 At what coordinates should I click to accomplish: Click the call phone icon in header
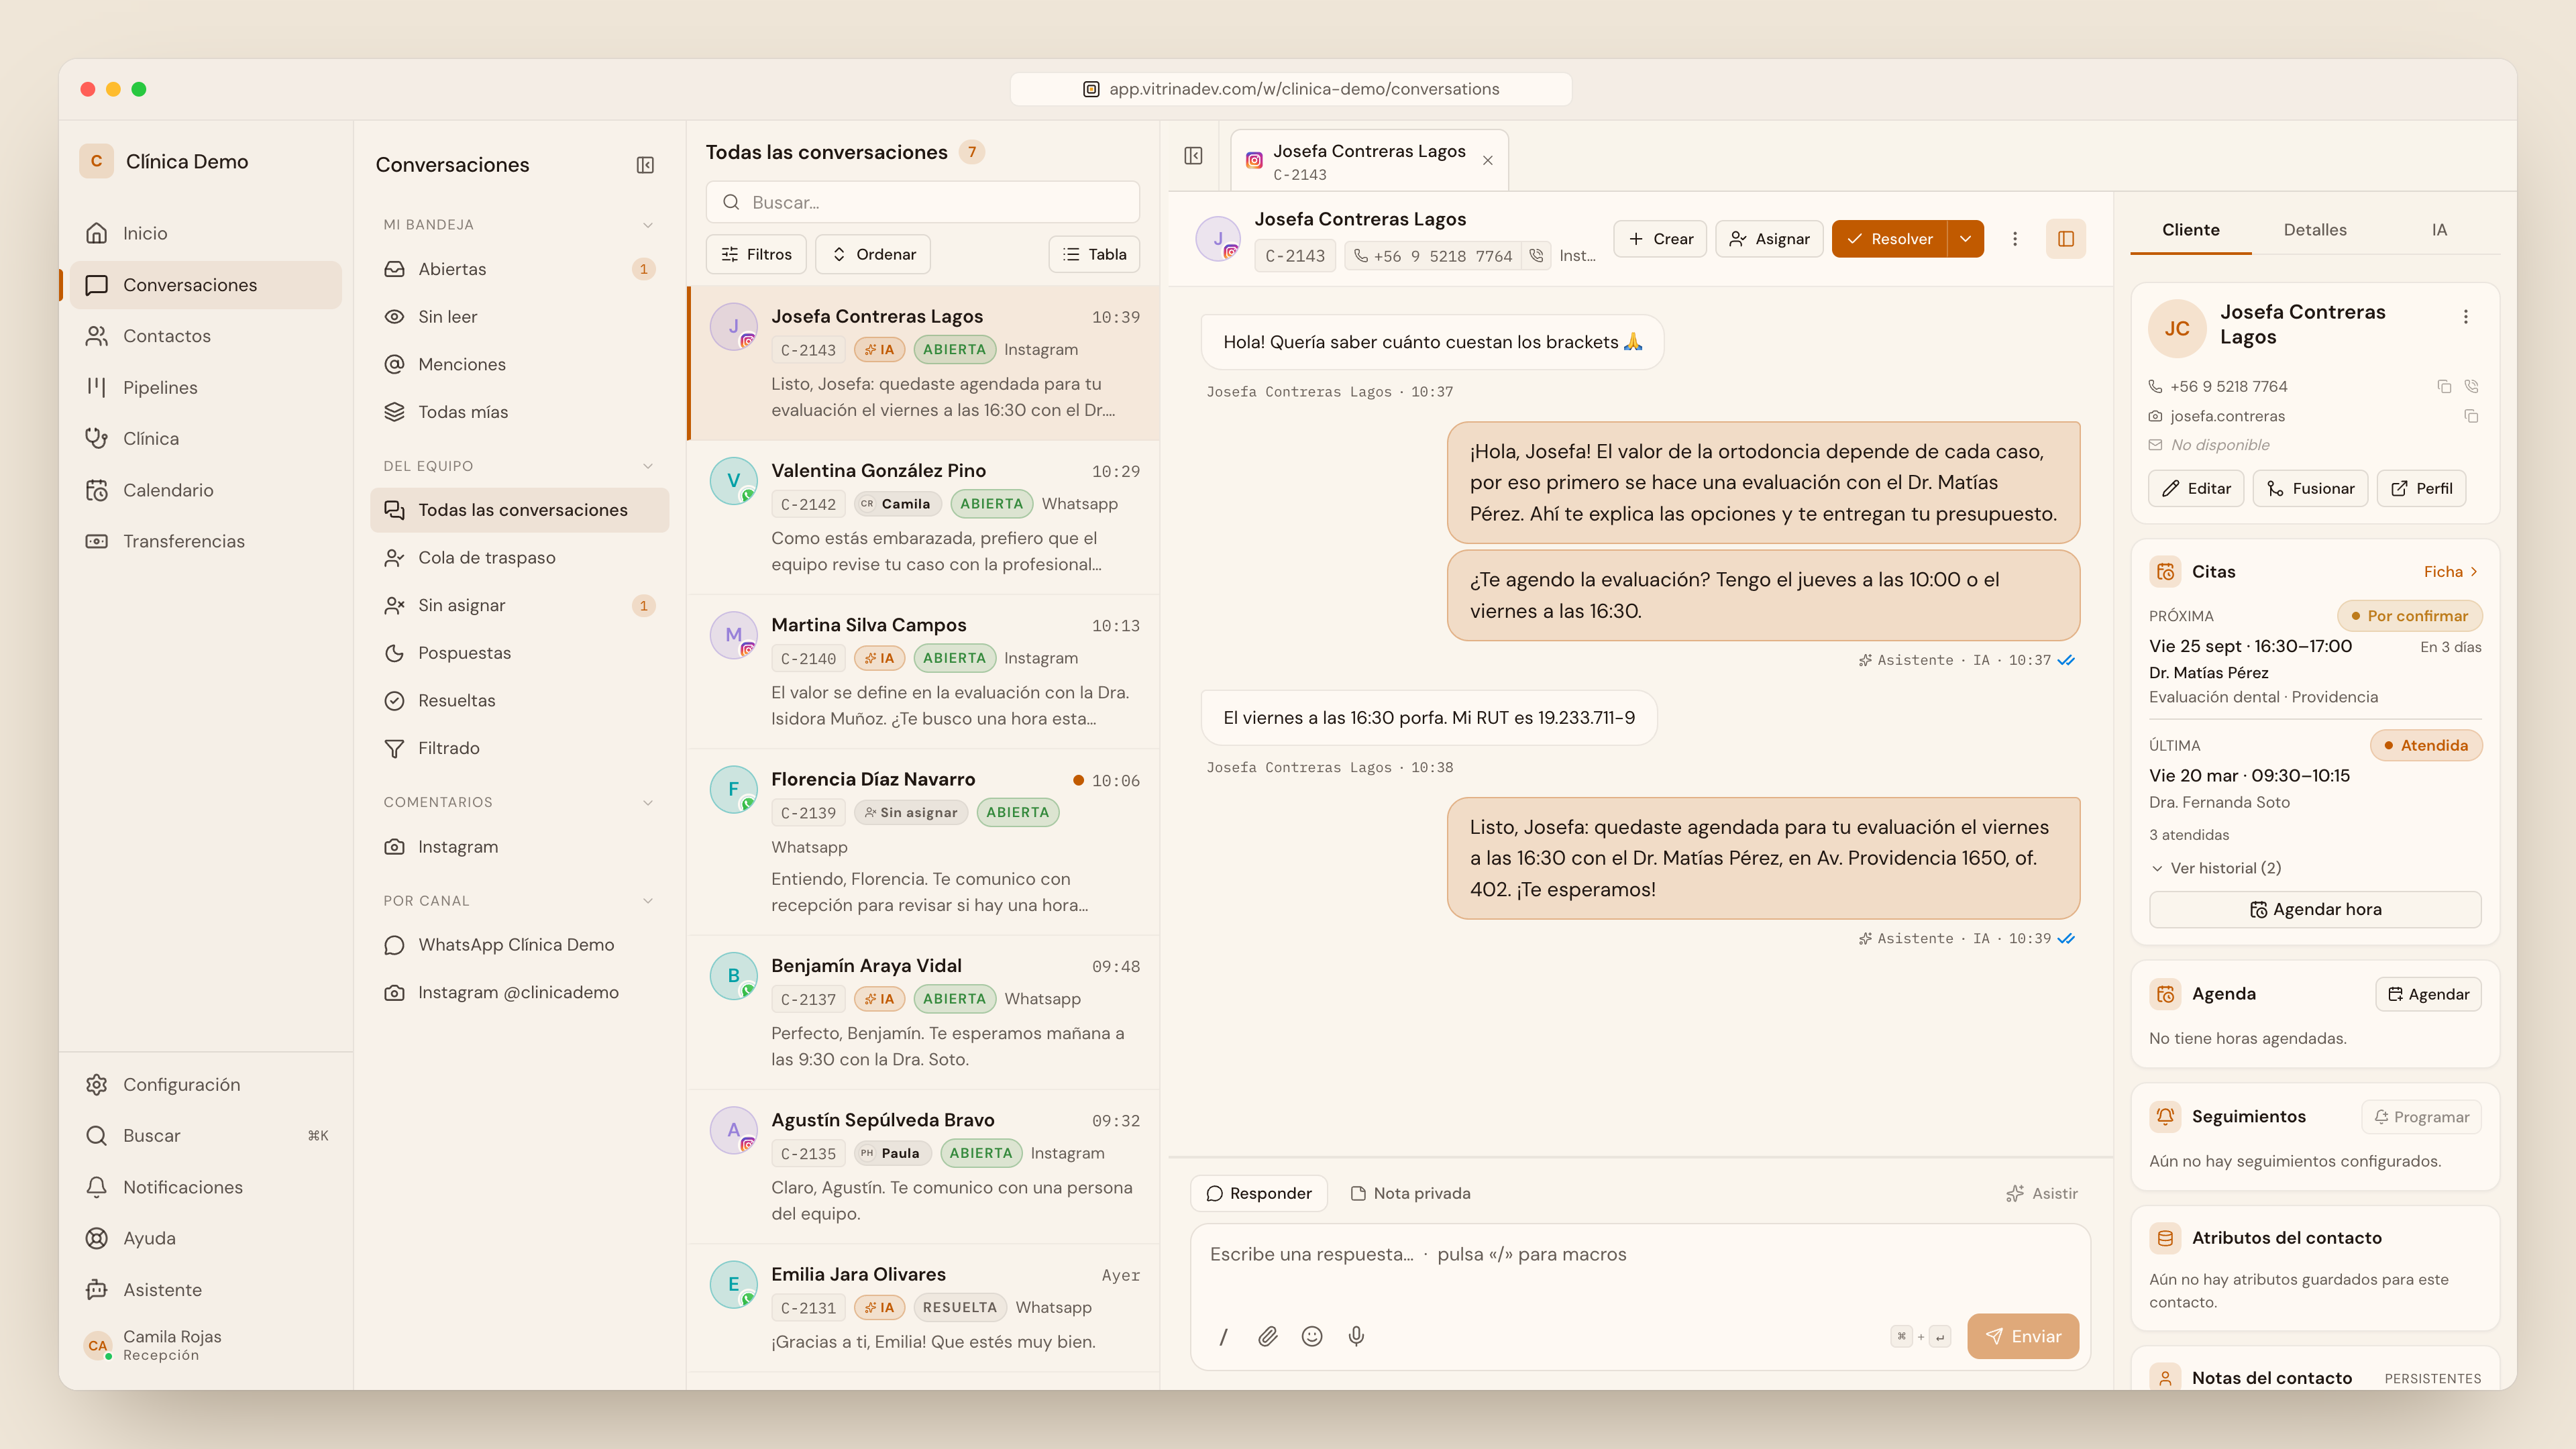[1536, 256]
